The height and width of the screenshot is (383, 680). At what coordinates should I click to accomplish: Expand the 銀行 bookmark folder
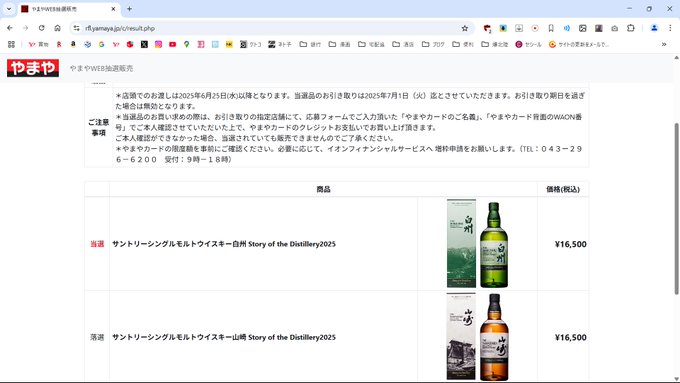pos(310,44)
